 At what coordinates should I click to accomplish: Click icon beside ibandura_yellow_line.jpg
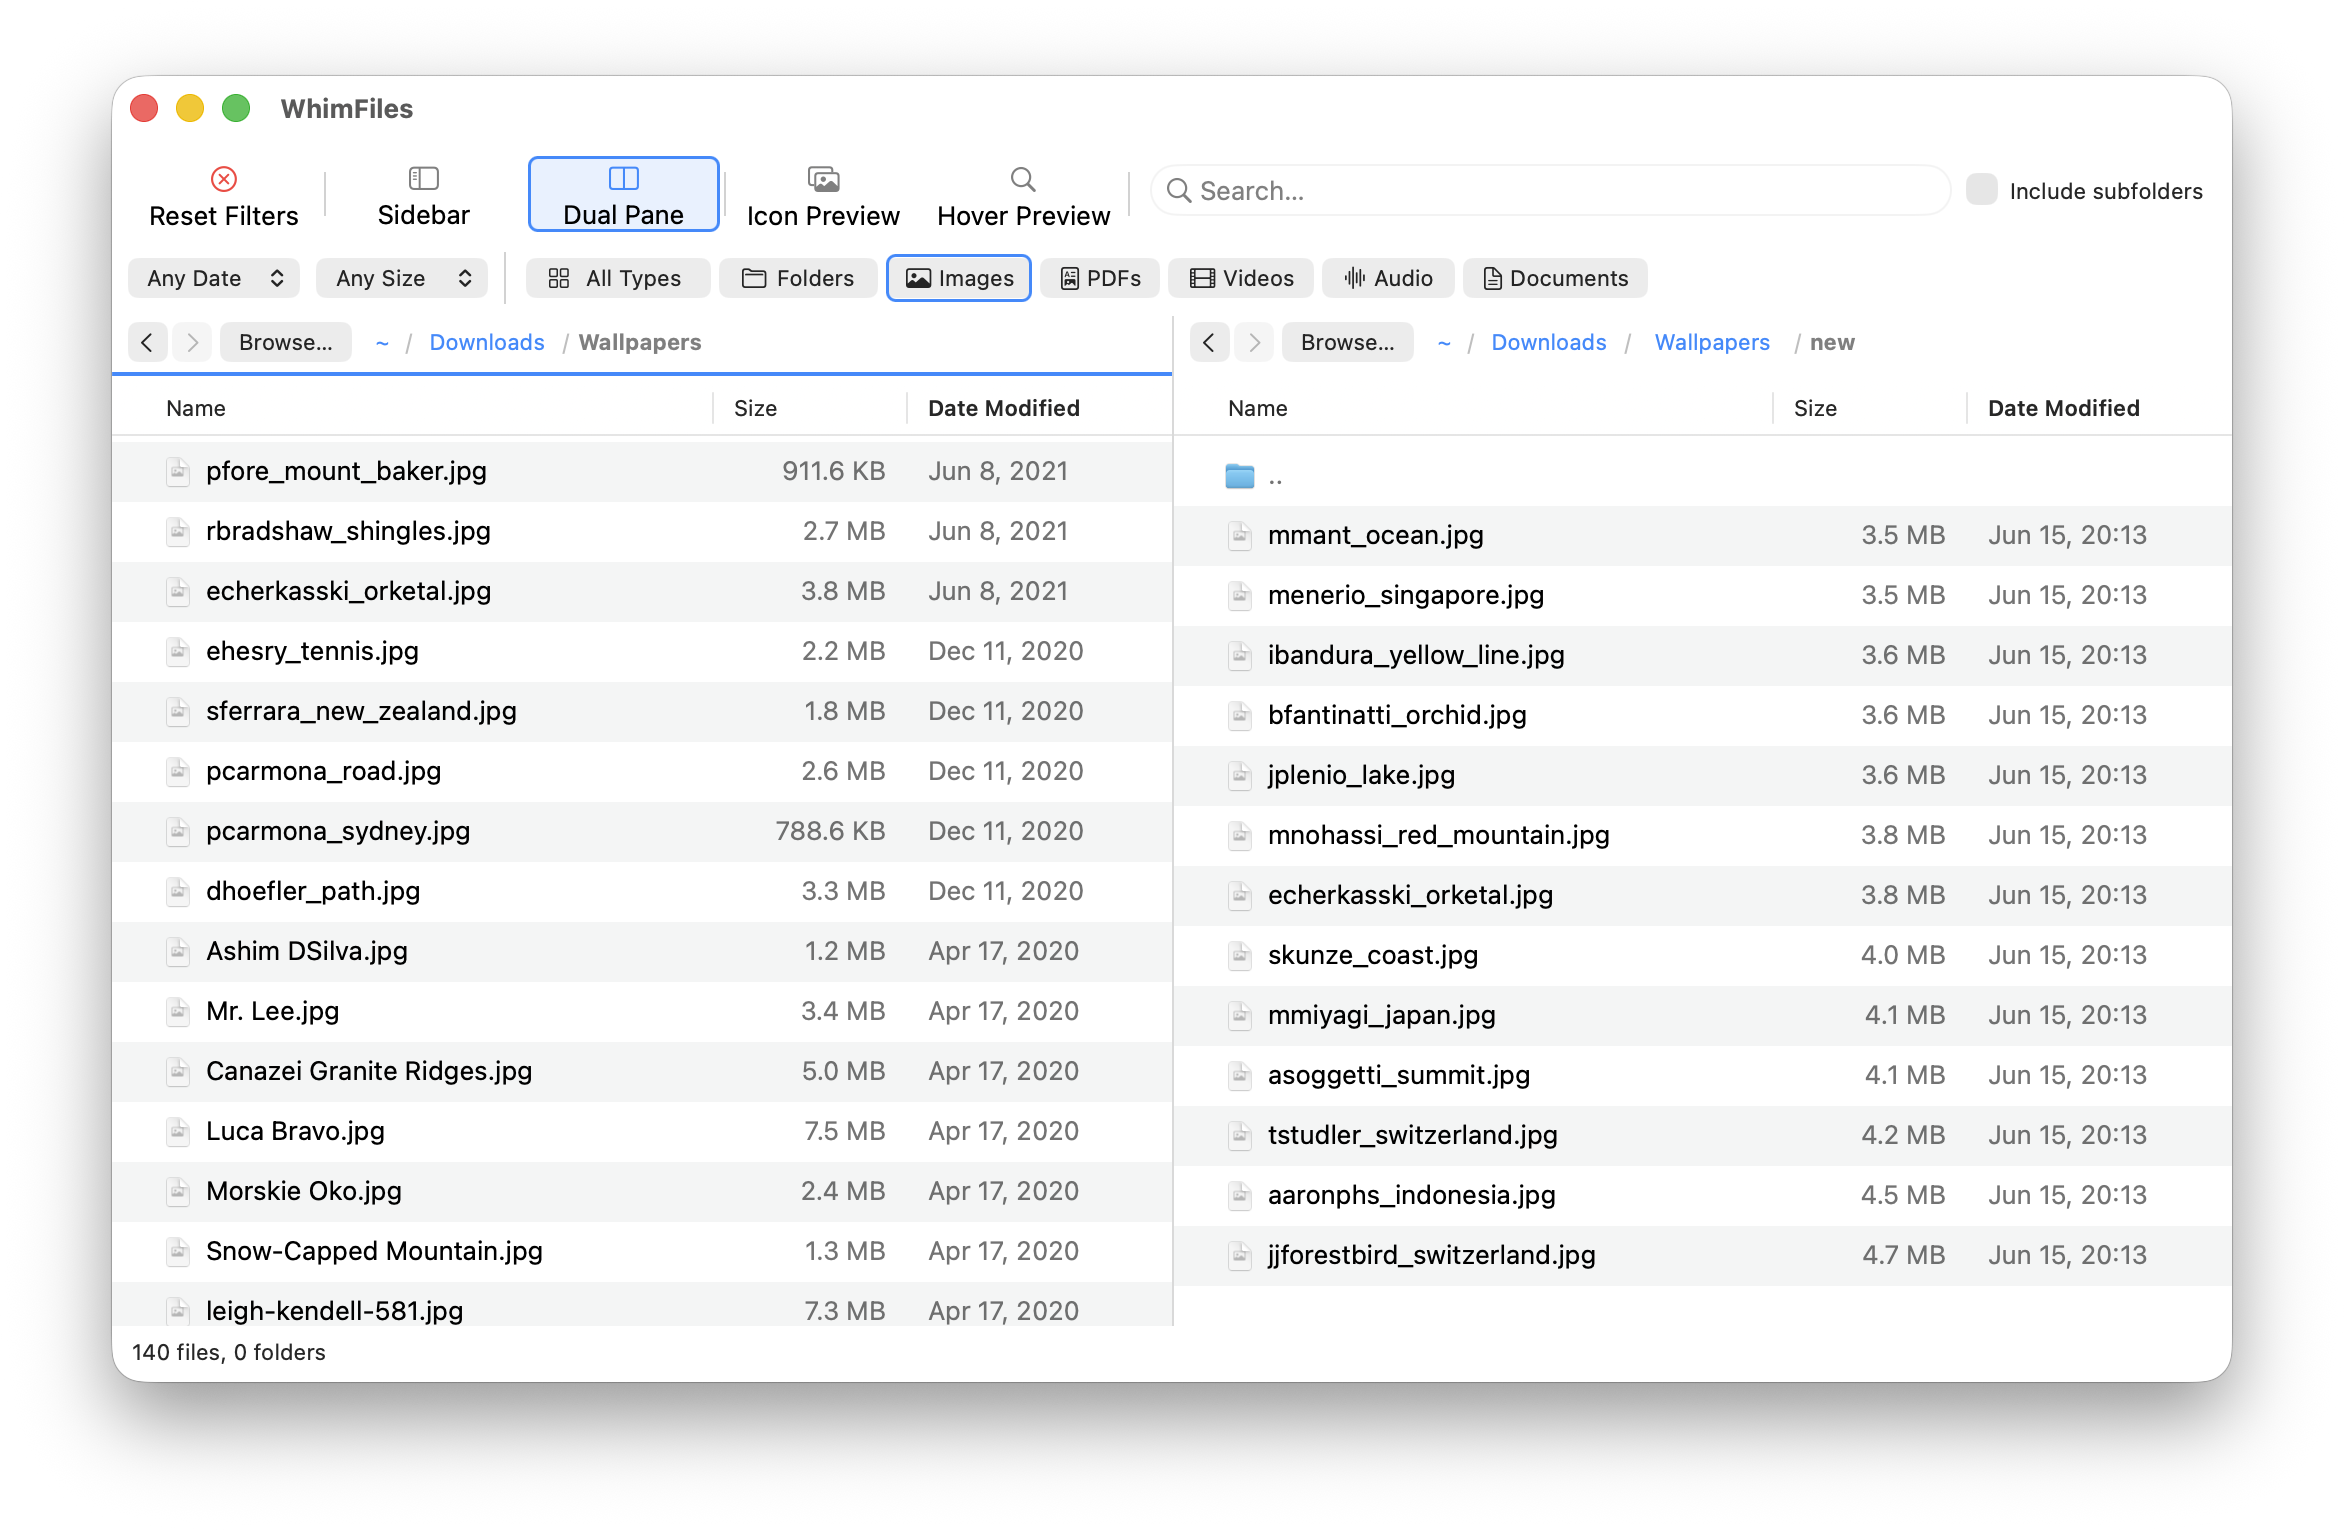1240,655
